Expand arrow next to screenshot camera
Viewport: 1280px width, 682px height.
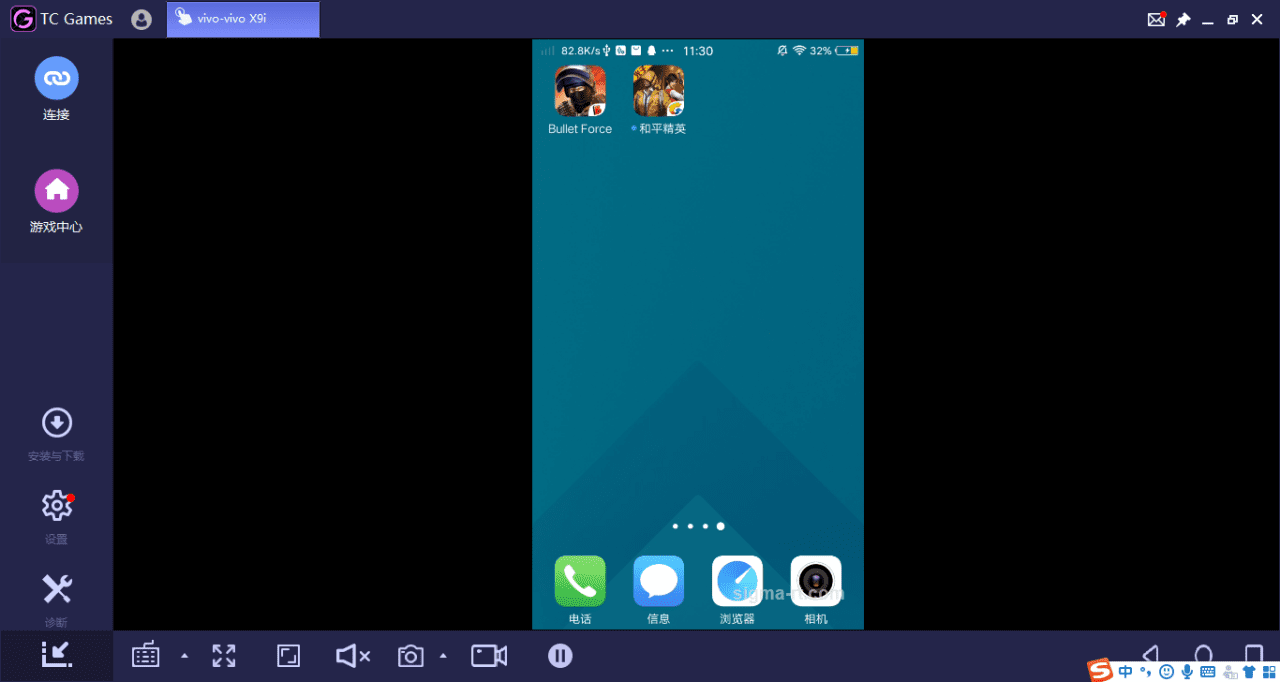point(443,656)
